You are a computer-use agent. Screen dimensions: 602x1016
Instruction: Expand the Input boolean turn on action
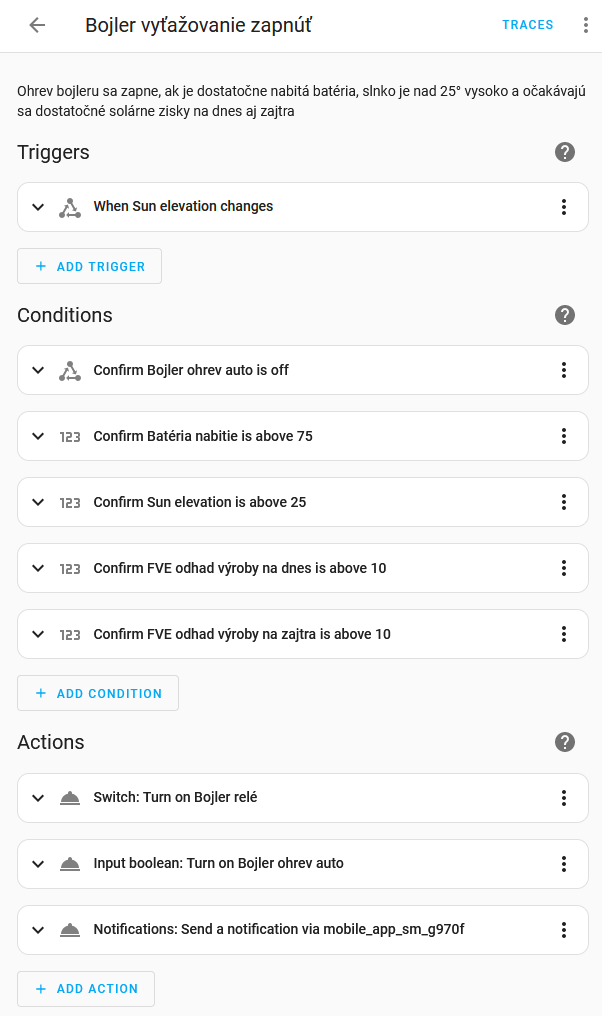[x=38, y=864]
